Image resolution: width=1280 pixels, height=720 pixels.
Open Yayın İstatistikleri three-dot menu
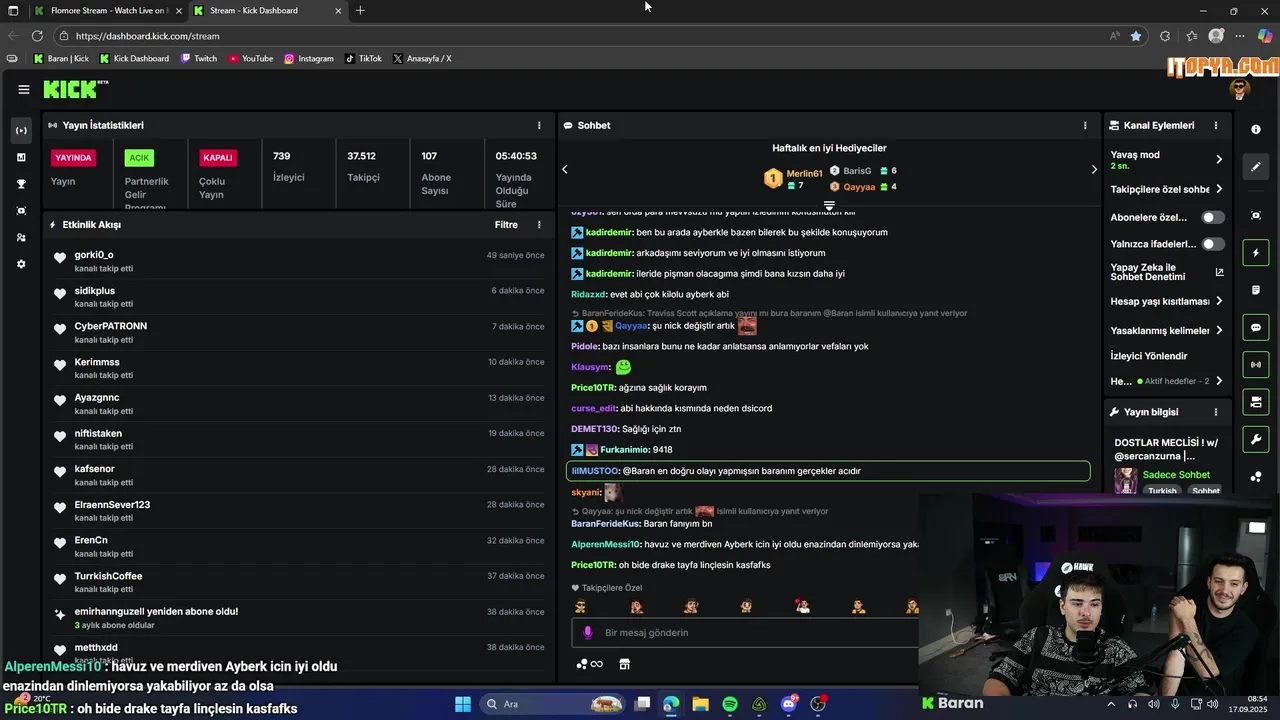point(539,125)
